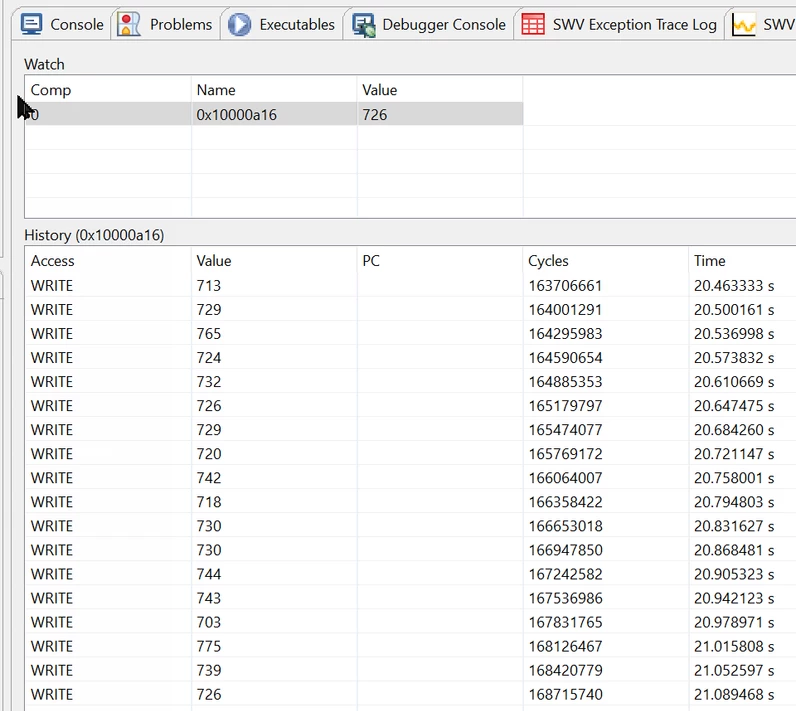Screen dimensions: 796x711
Task: Click cycles value 164295983
Action: (x=565, y=334)
